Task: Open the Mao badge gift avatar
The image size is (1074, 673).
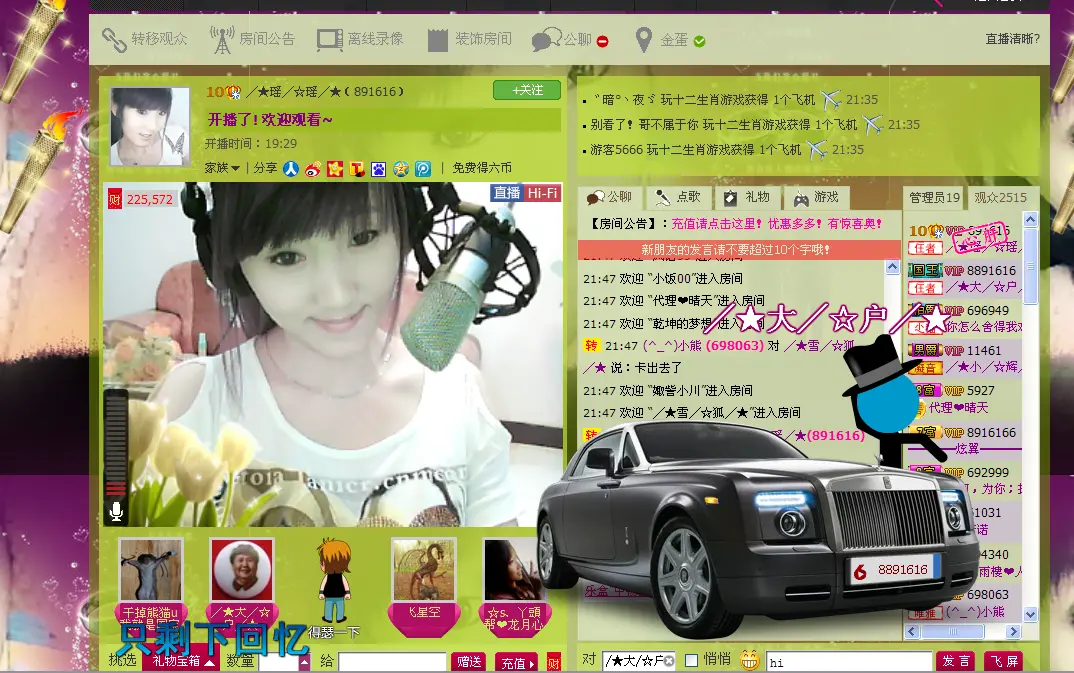Action: pos(242,570)
